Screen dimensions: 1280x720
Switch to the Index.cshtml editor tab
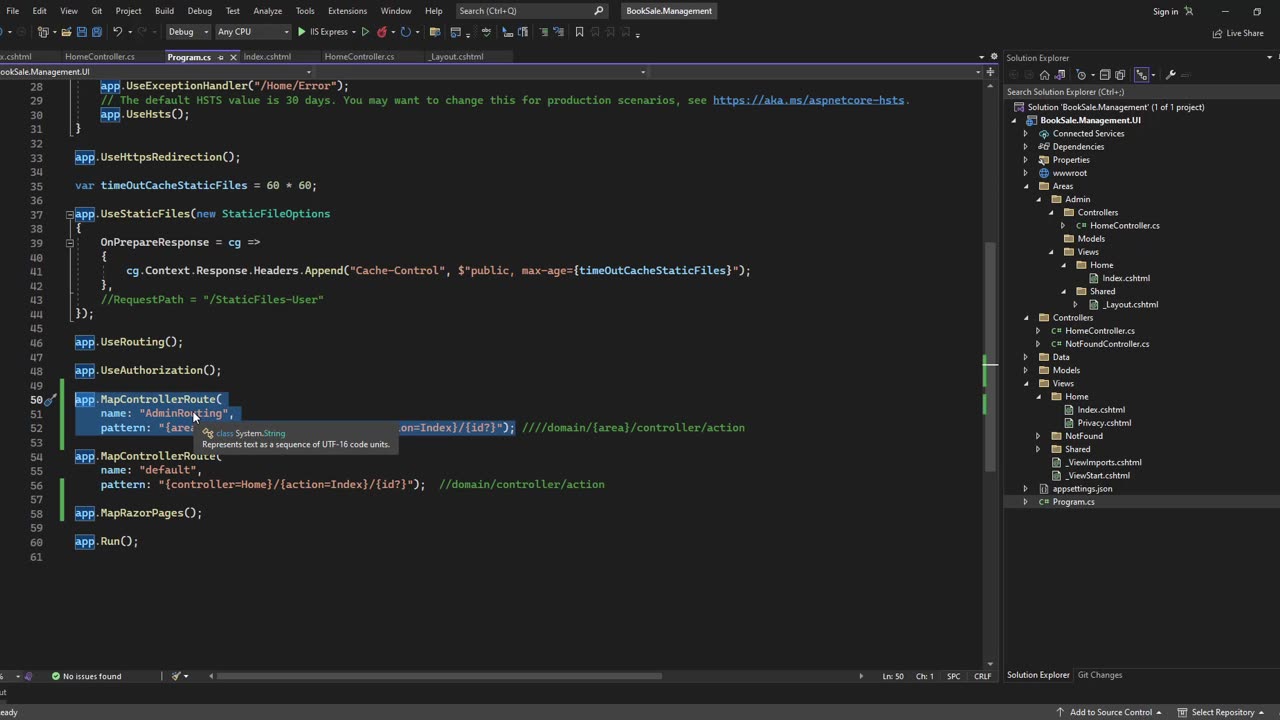point(267,57)
